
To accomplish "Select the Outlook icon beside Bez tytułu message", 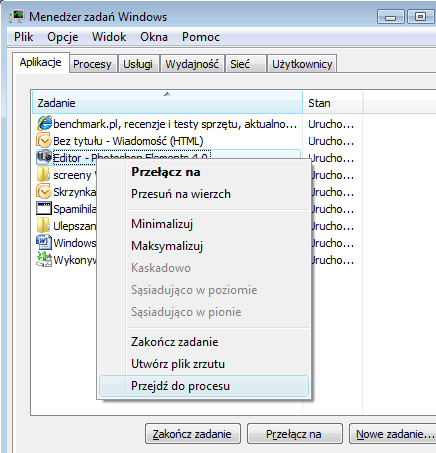I will coord(44,140).
